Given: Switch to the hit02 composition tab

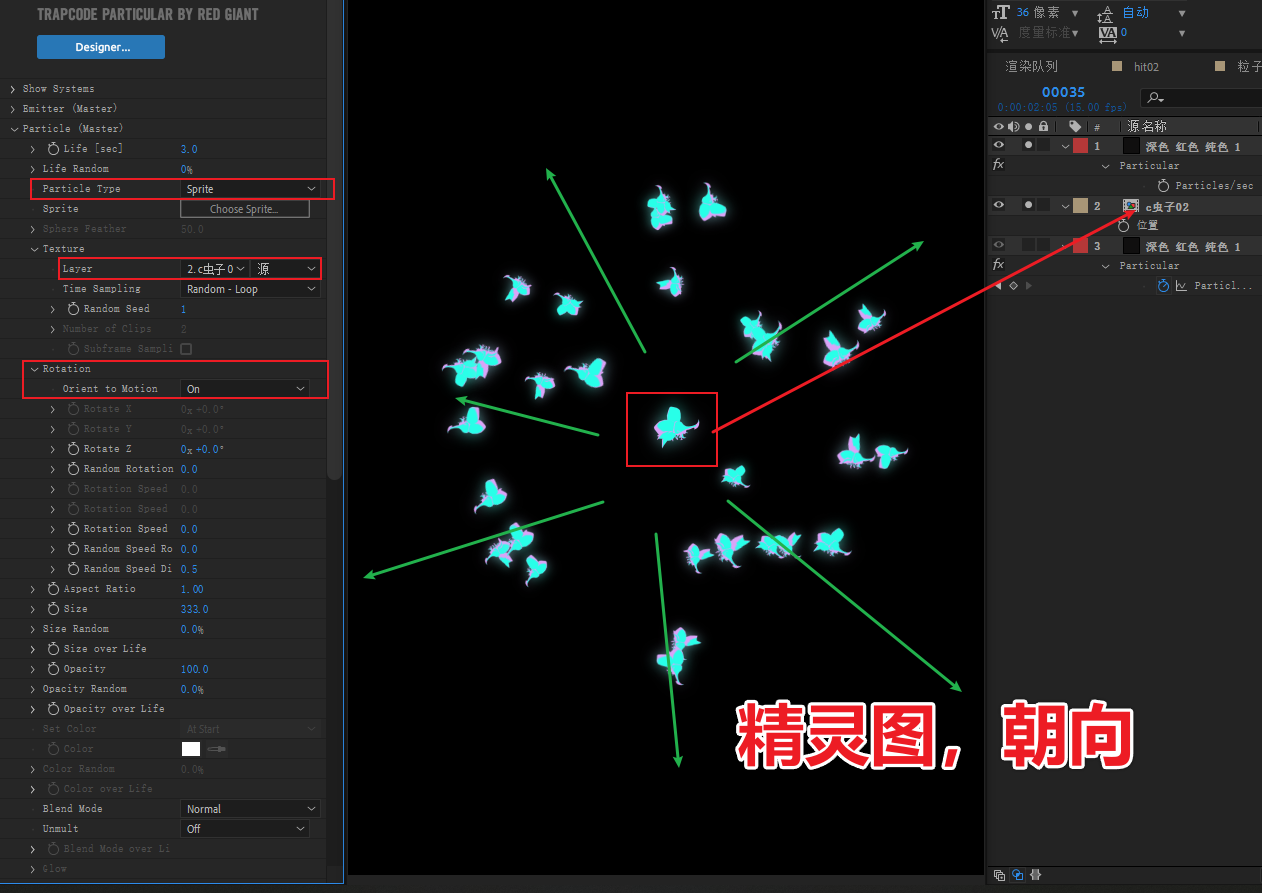Looking at the screenshot, I should (x=1145, y=66).
